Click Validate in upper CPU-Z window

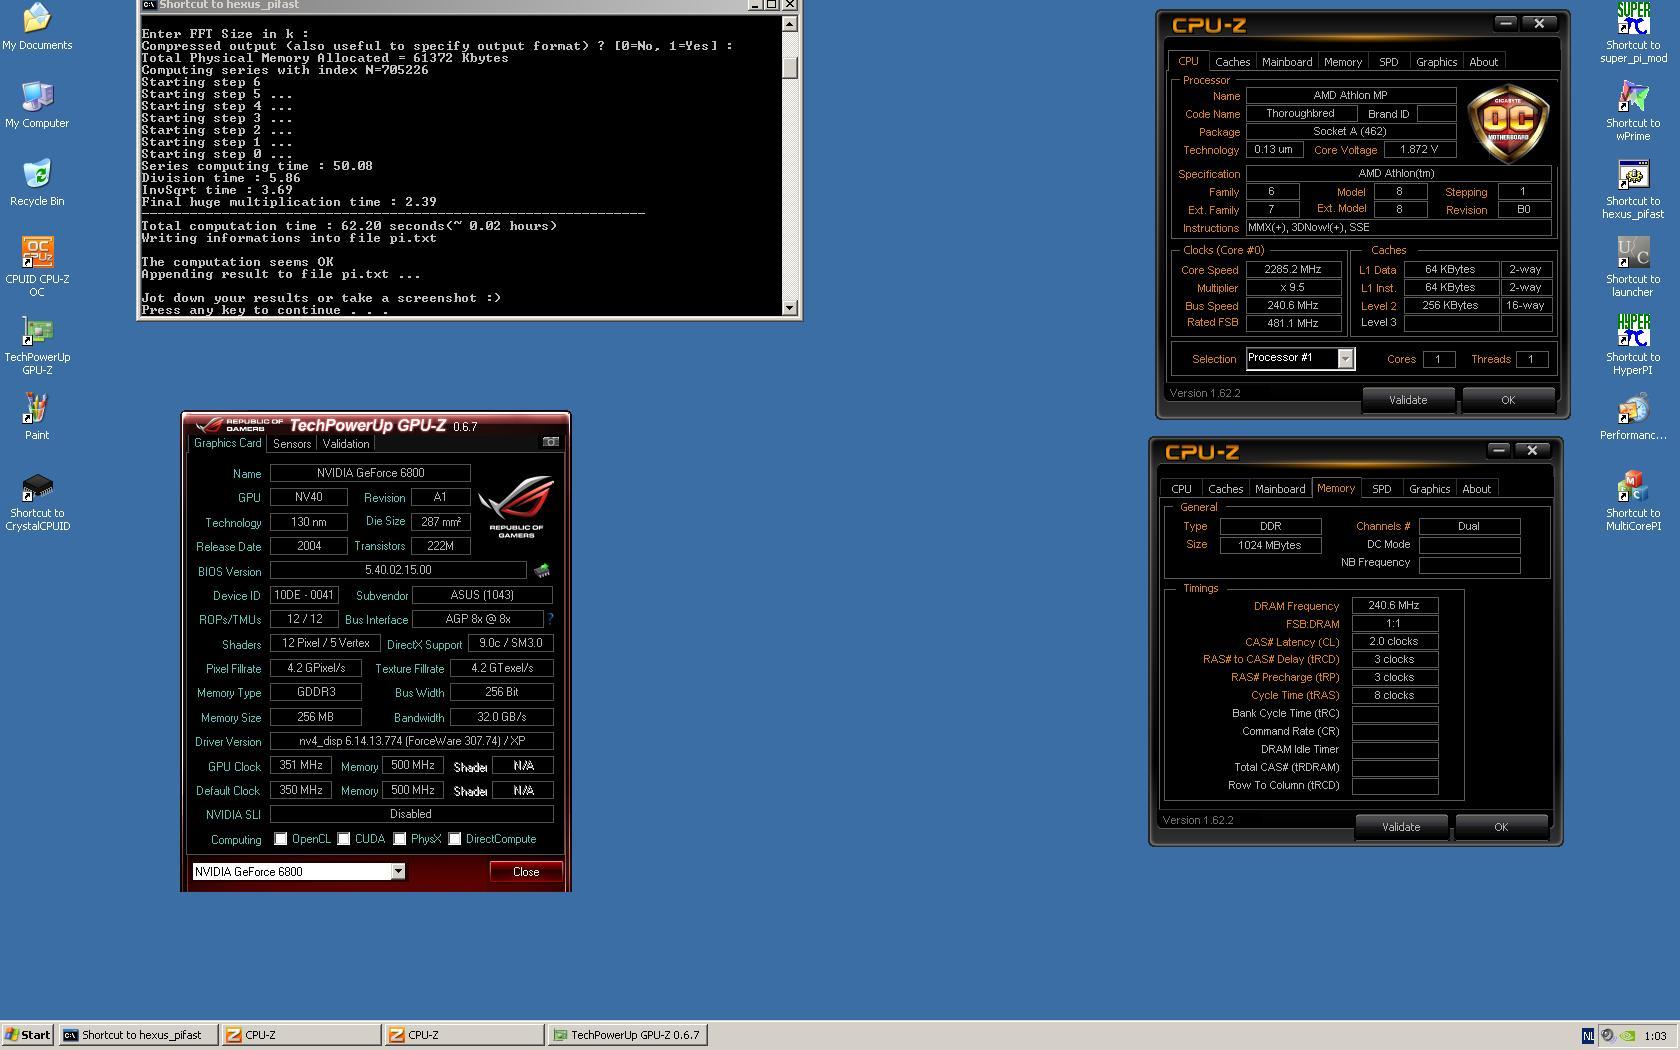pyautogui.click(x=1408, y=400)
